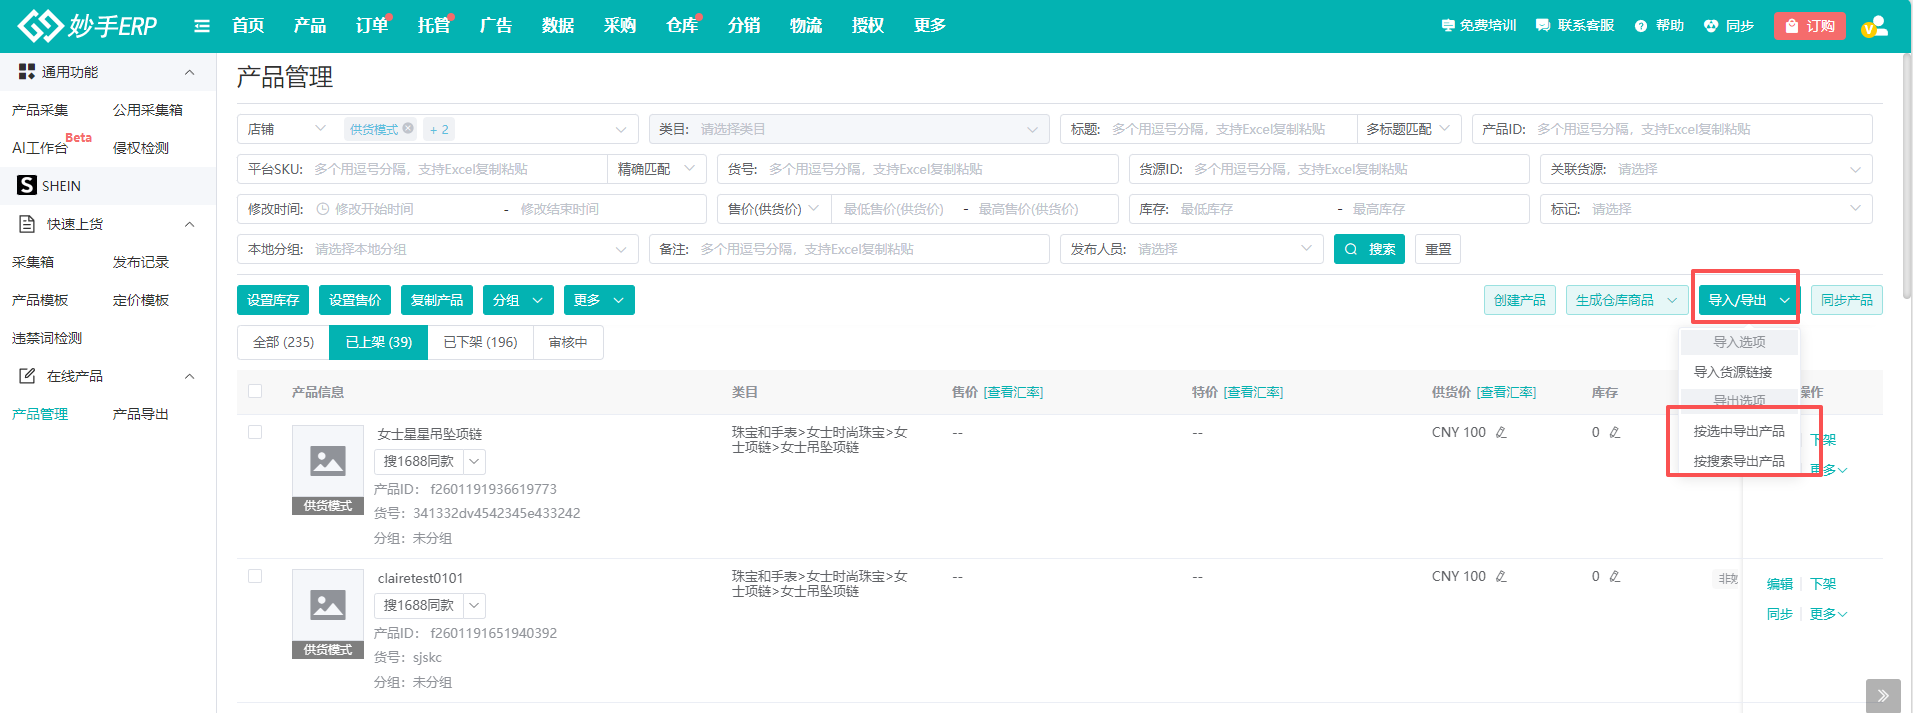Edit stock pencil icon for clairetest0101
The width and height of the screenshot is (1913, 713).
pos(1614,577)
